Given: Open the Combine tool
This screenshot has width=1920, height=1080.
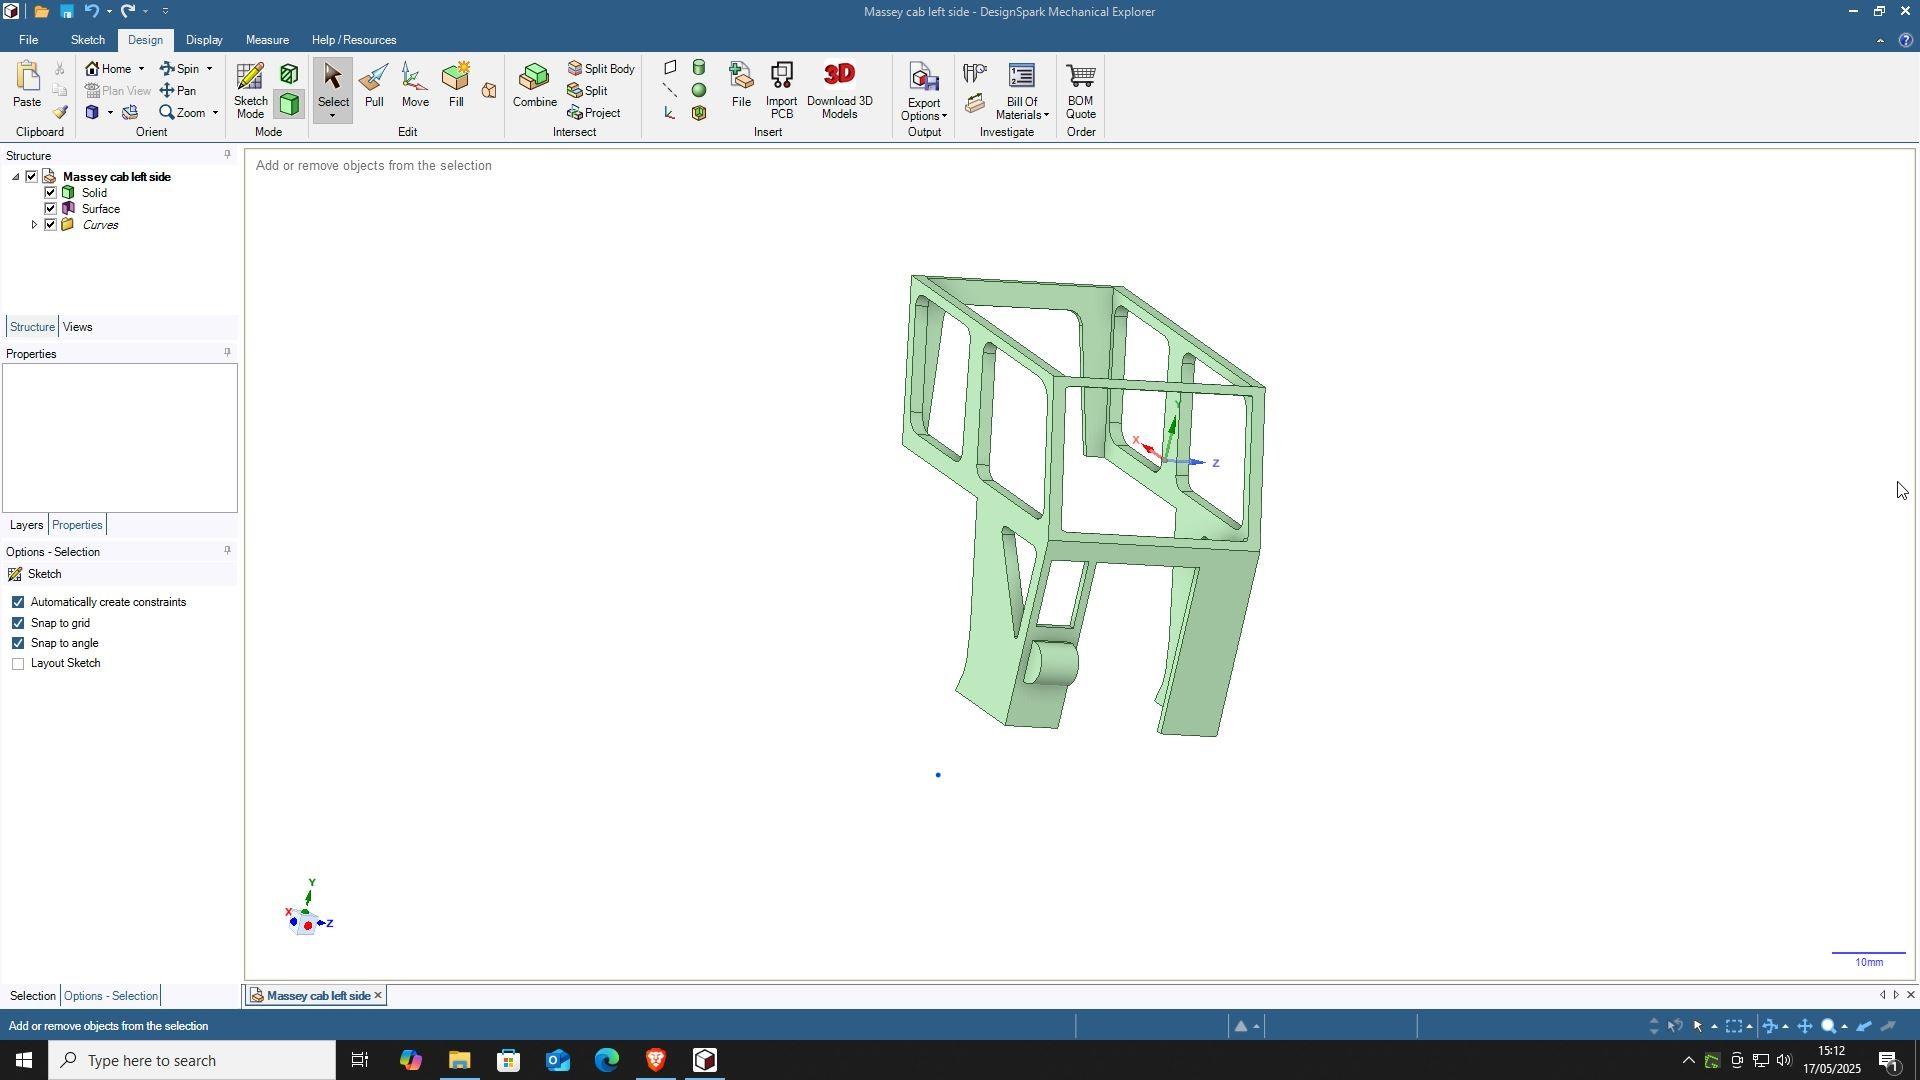Looking at the screenshot, I should pos(534,85).
